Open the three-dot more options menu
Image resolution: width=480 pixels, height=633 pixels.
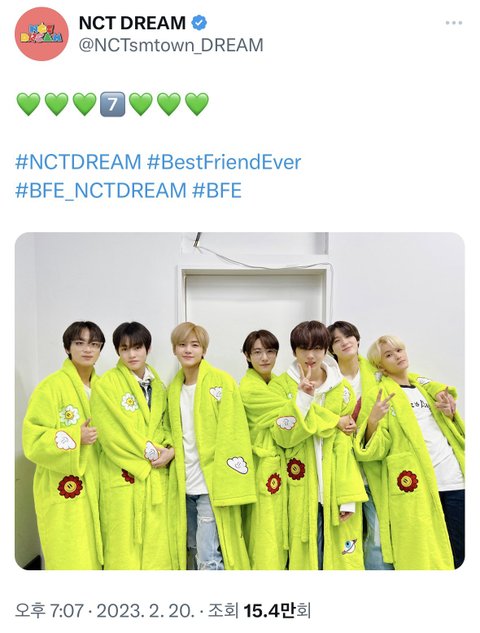[x=454, y=23]
